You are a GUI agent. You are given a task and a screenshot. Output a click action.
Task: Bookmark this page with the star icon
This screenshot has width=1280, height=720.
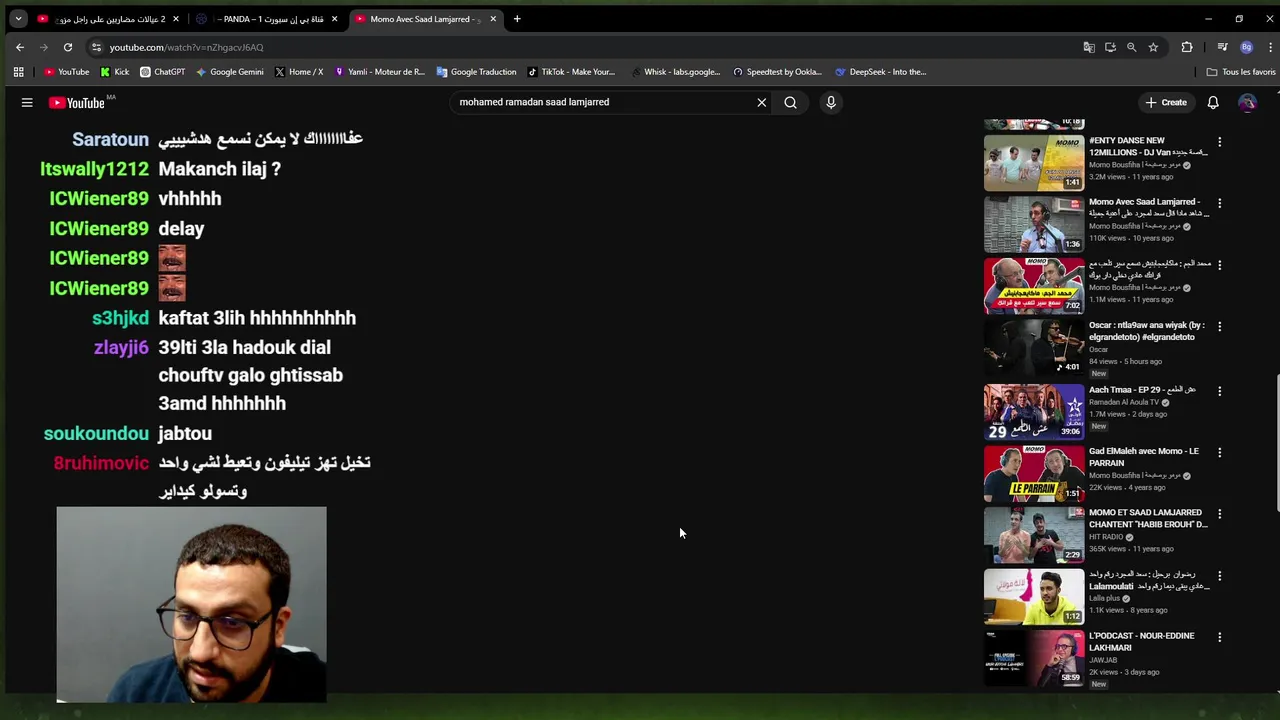1153,47
